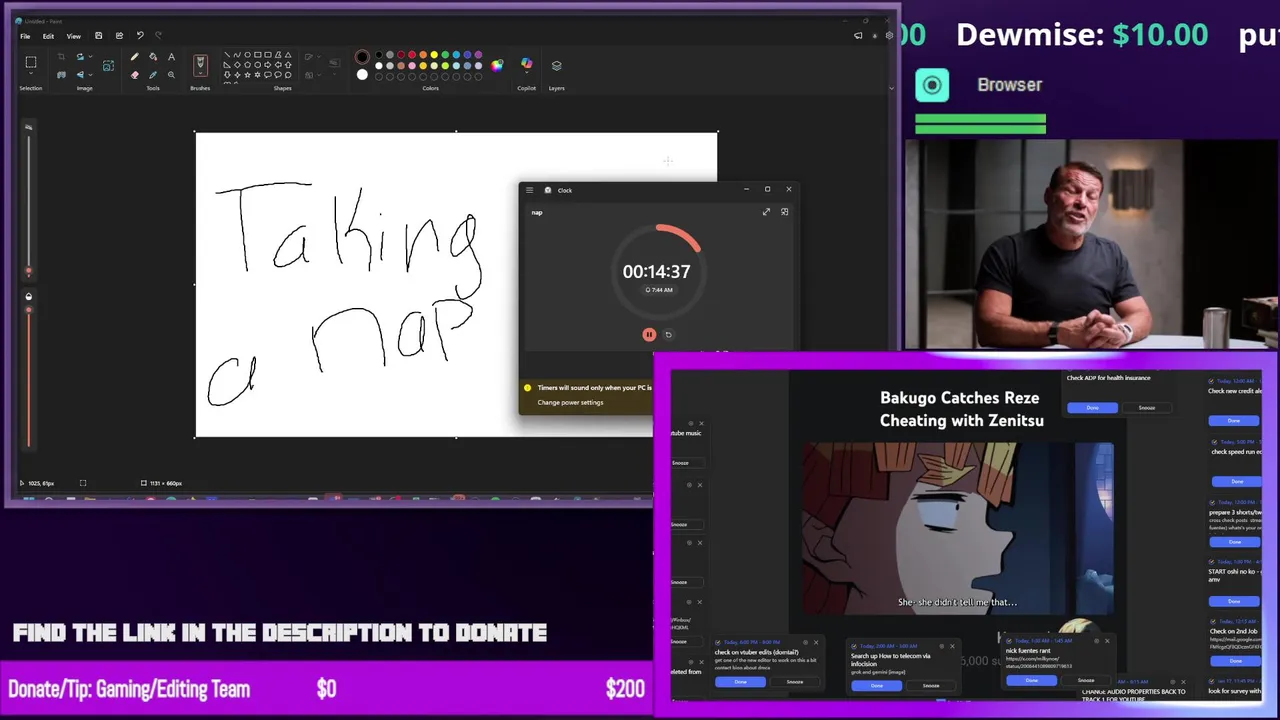Click the keep on top icon on nap timer
The width and height of the screenshot is (1280, 720).
click(x=784, y=212)
